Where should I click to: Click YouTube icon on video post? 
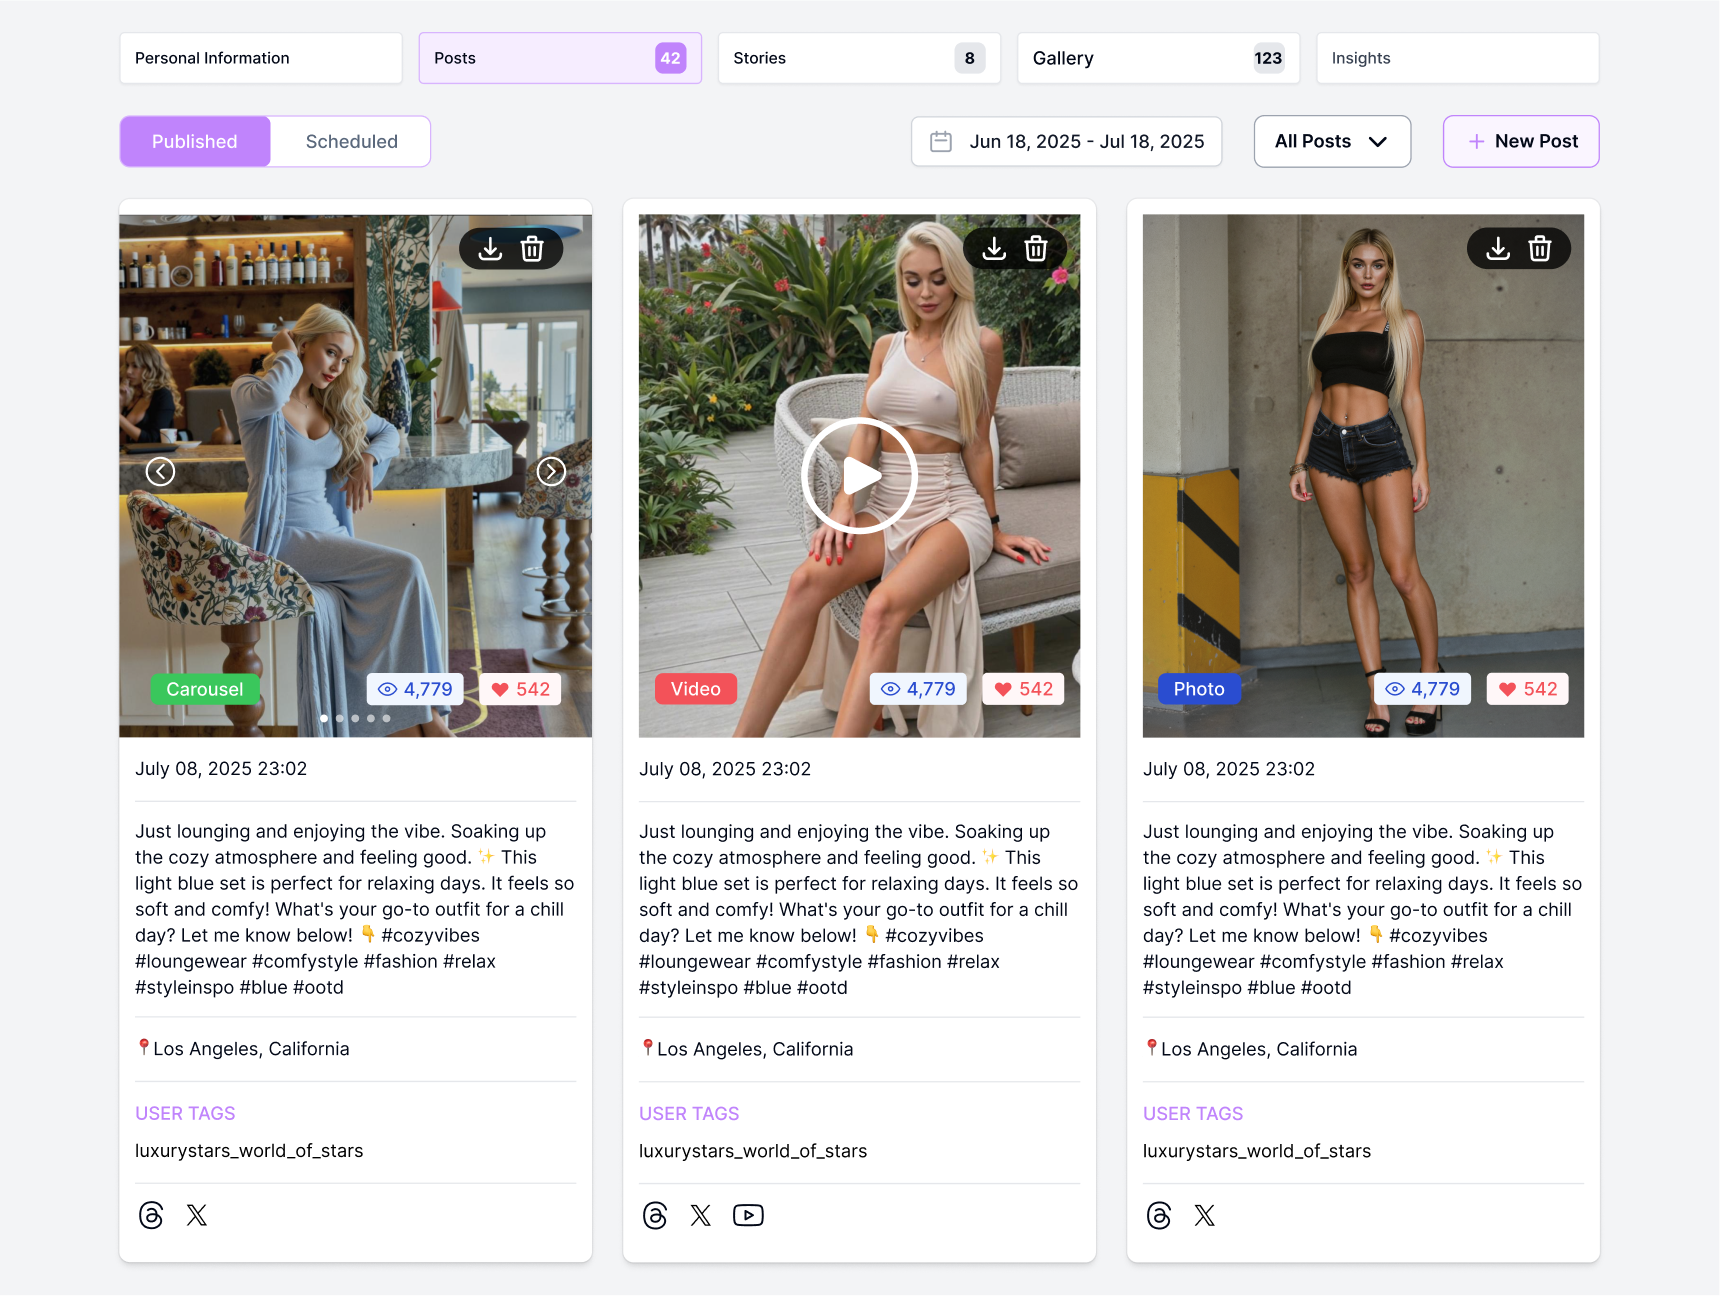pos(748,1215)
